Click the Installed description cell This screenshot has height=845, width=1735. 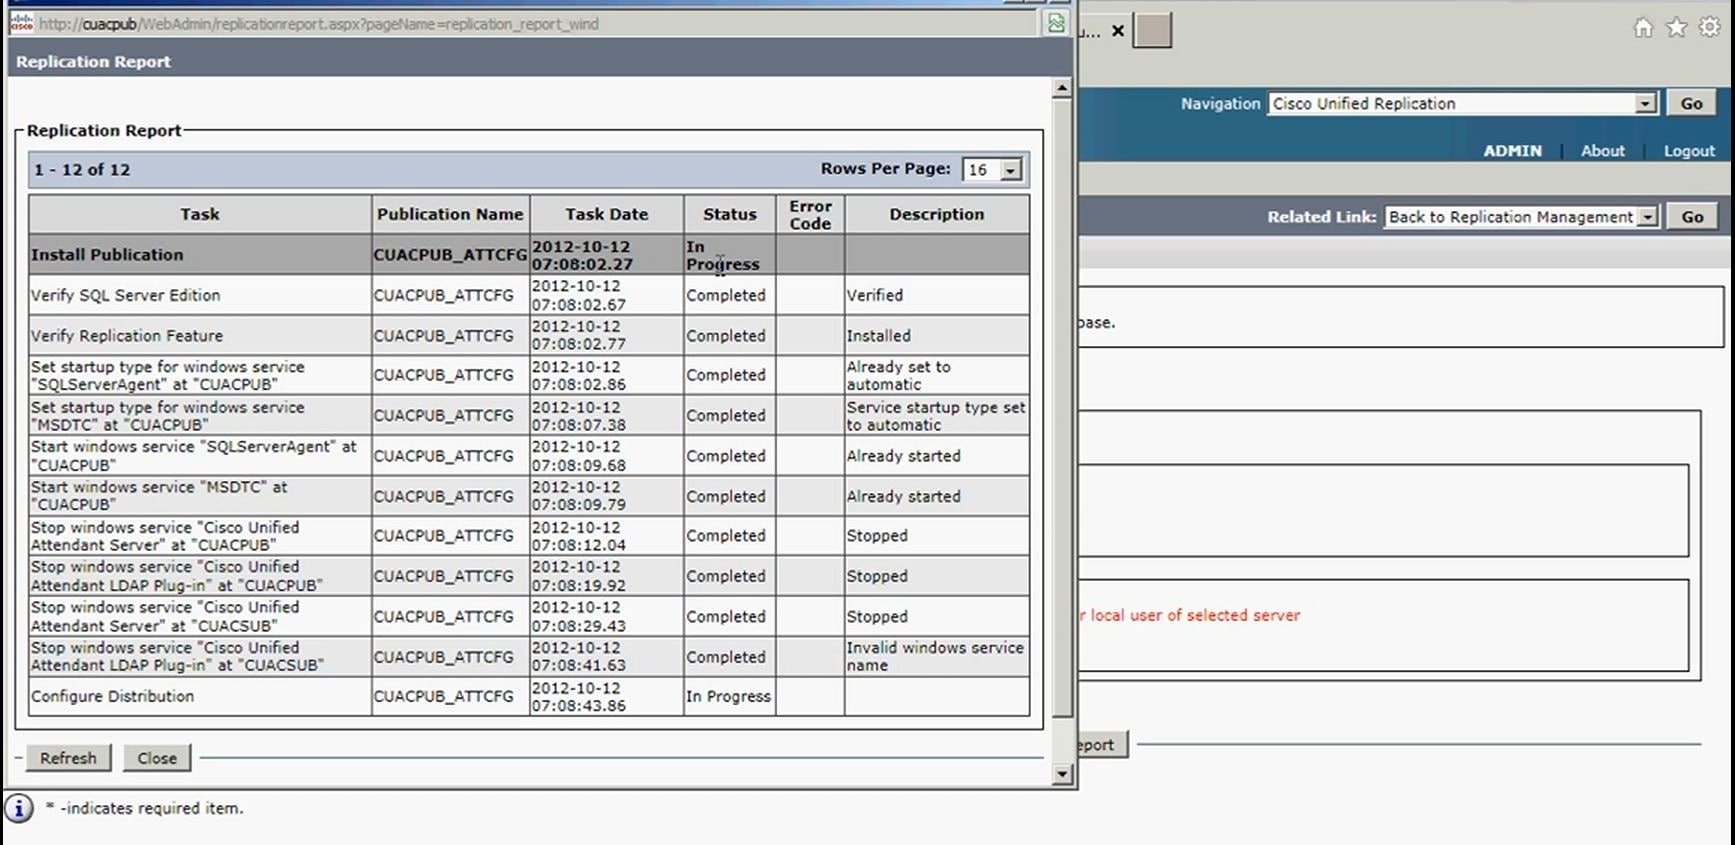click(936, 336)
